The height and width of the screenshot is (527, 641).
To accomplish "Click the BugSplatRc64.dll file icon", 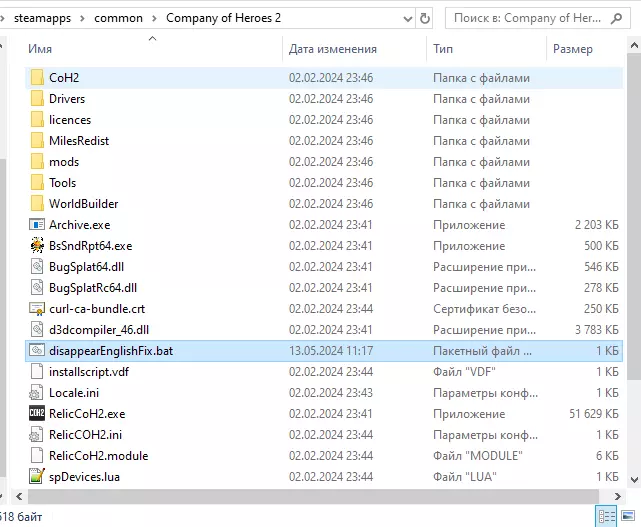I will (x=37, y=287).
